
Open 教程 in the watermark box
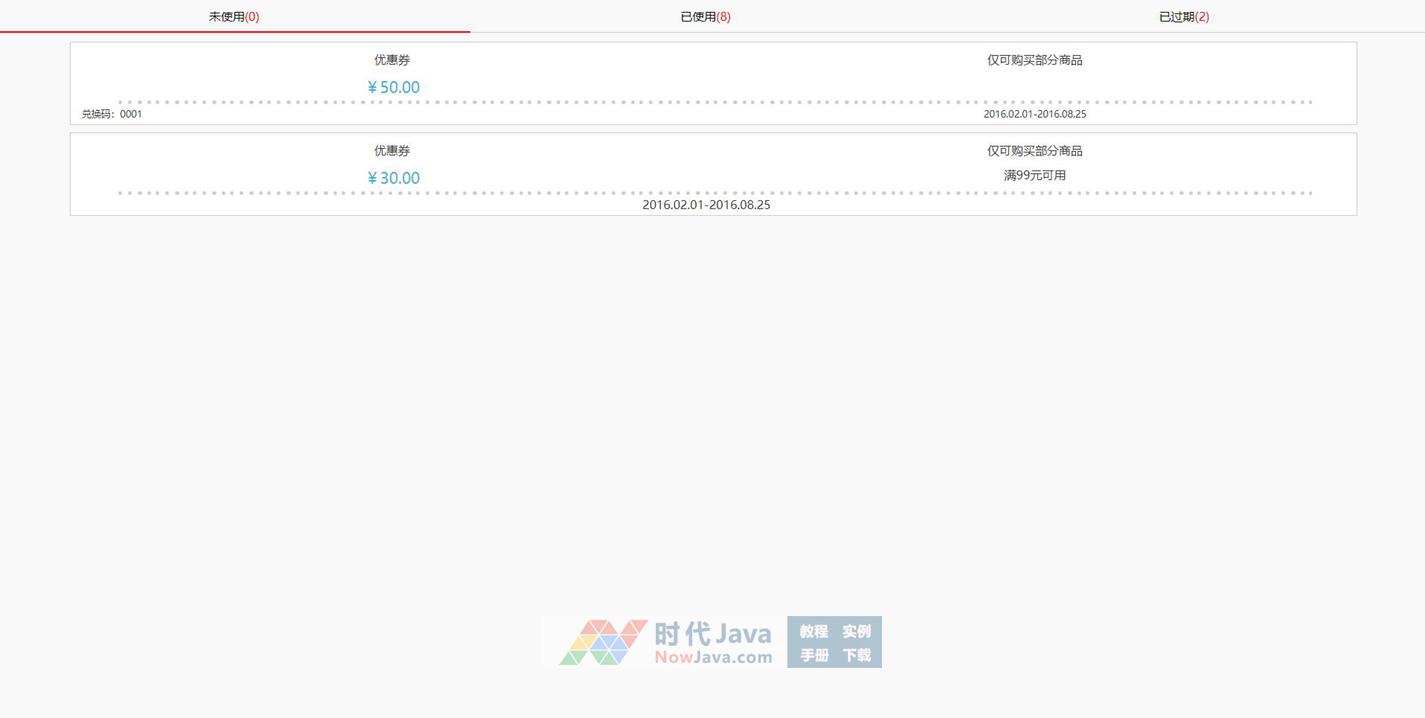(814, 631)
